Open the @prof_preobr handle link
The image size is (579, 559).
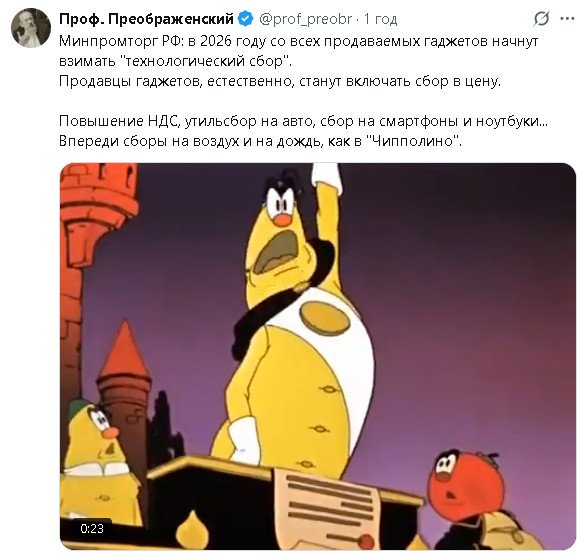tap(306, 19)
